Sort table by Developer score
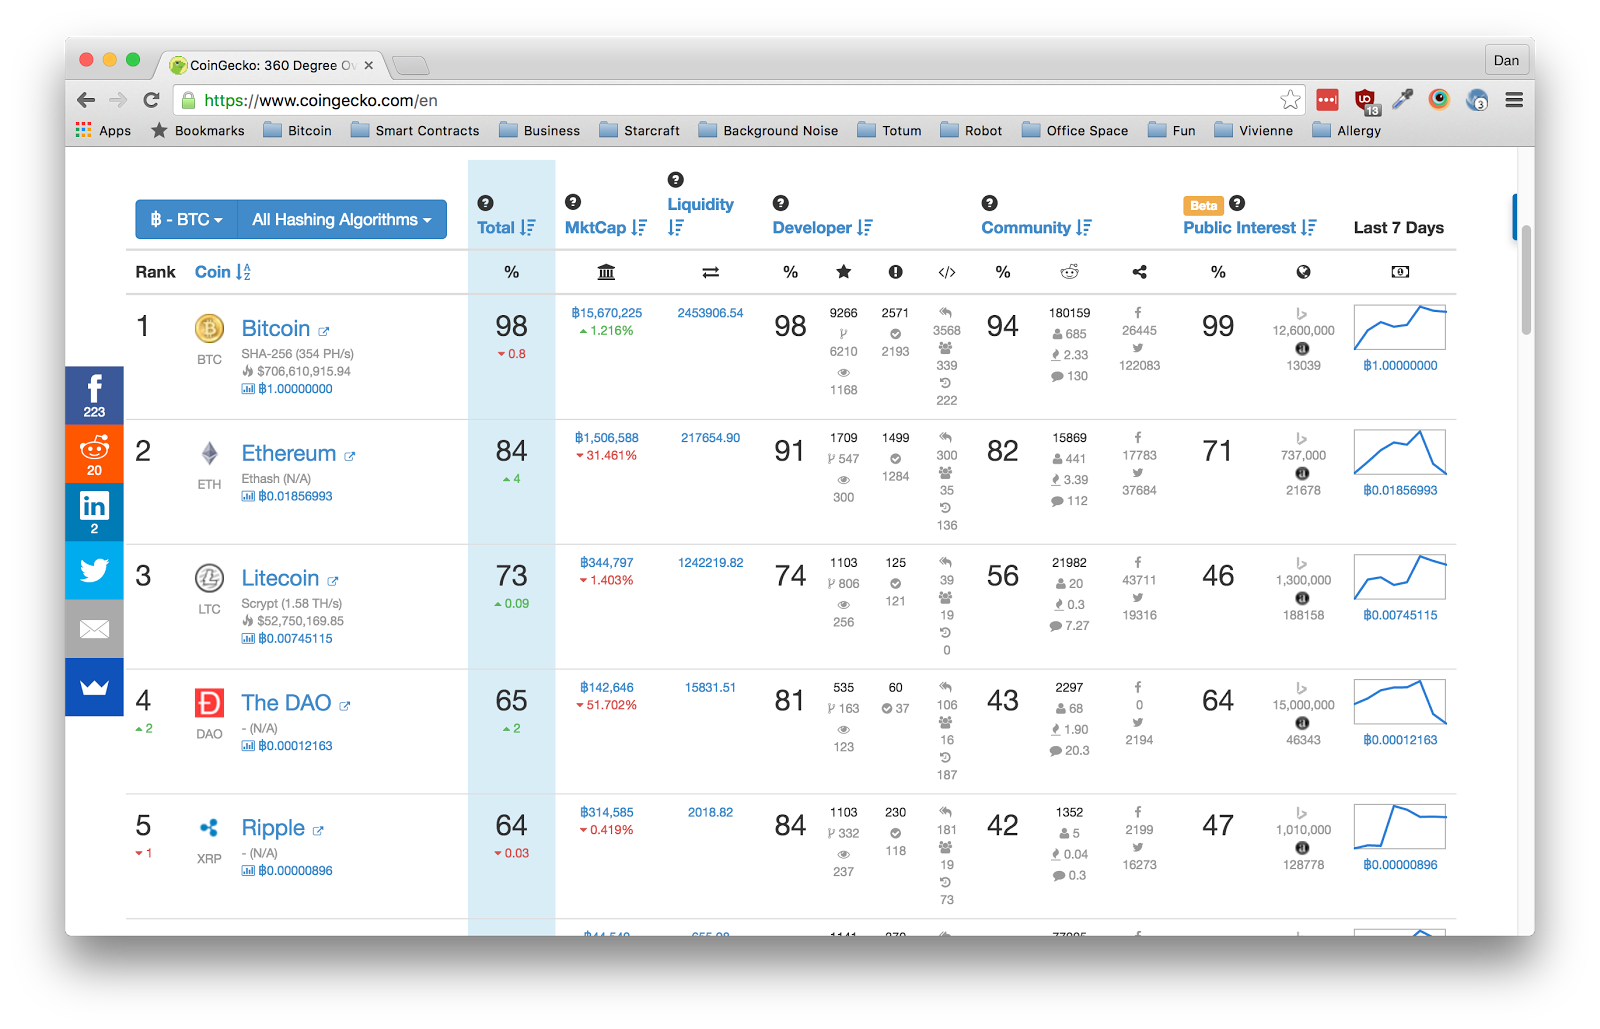 click(x=822, y=228)
